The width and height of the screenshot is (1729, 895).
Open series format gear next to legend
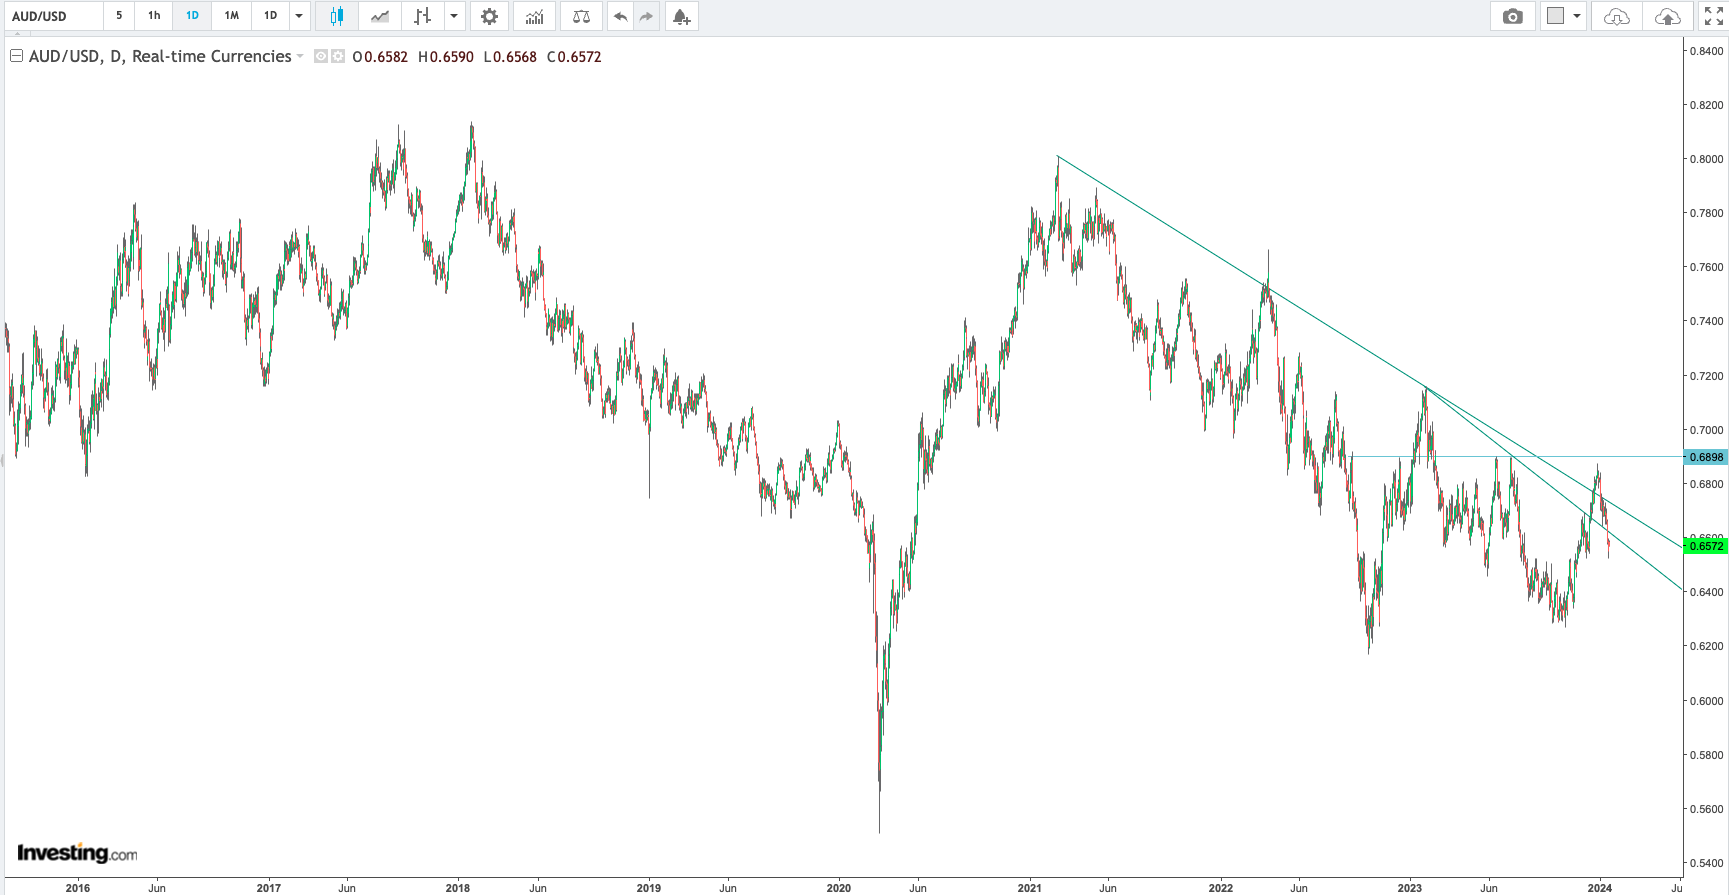pos(338,56)
